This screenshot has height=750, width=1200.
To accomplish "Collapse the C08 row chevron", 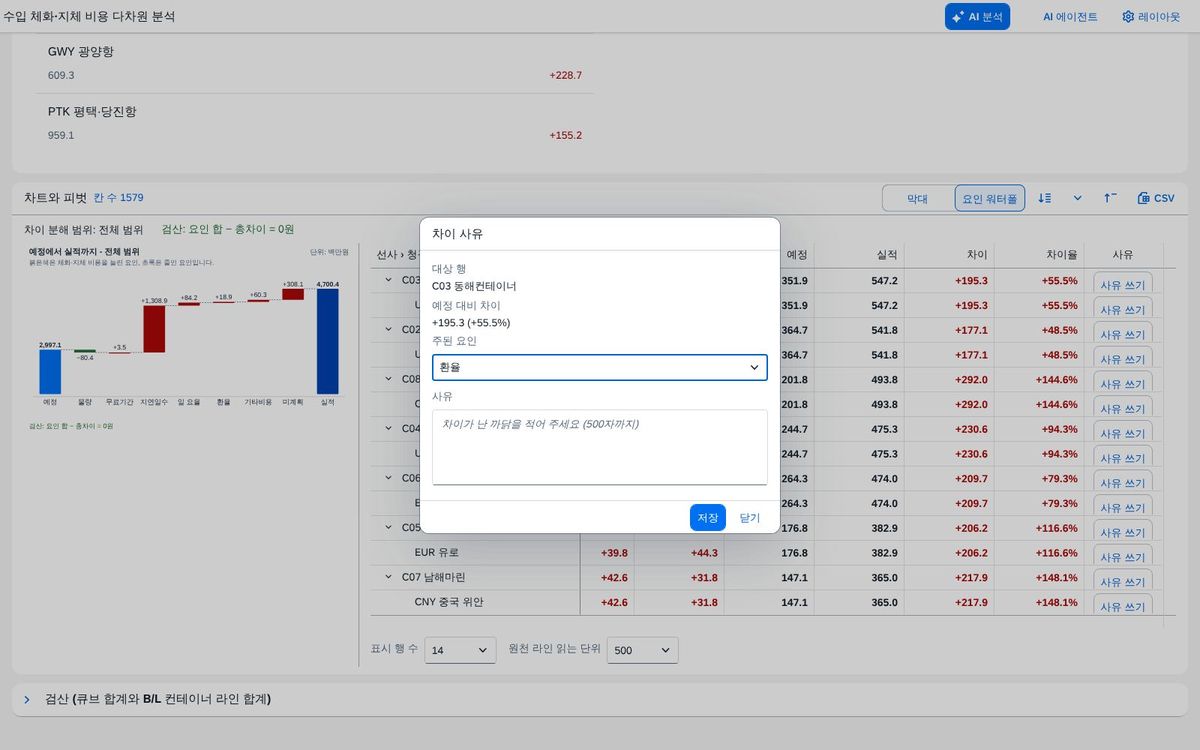I will [x=389, y=379].
